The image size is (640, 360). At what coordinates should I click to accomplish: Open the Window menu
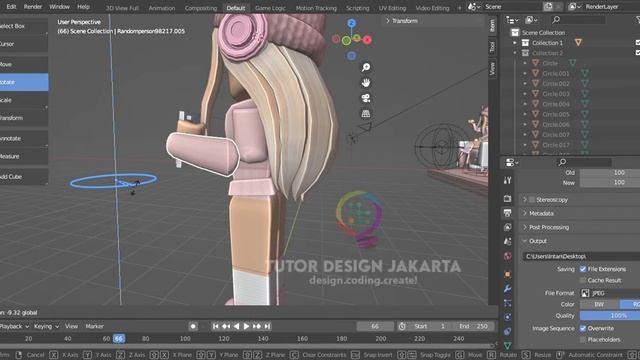point(59,7)
